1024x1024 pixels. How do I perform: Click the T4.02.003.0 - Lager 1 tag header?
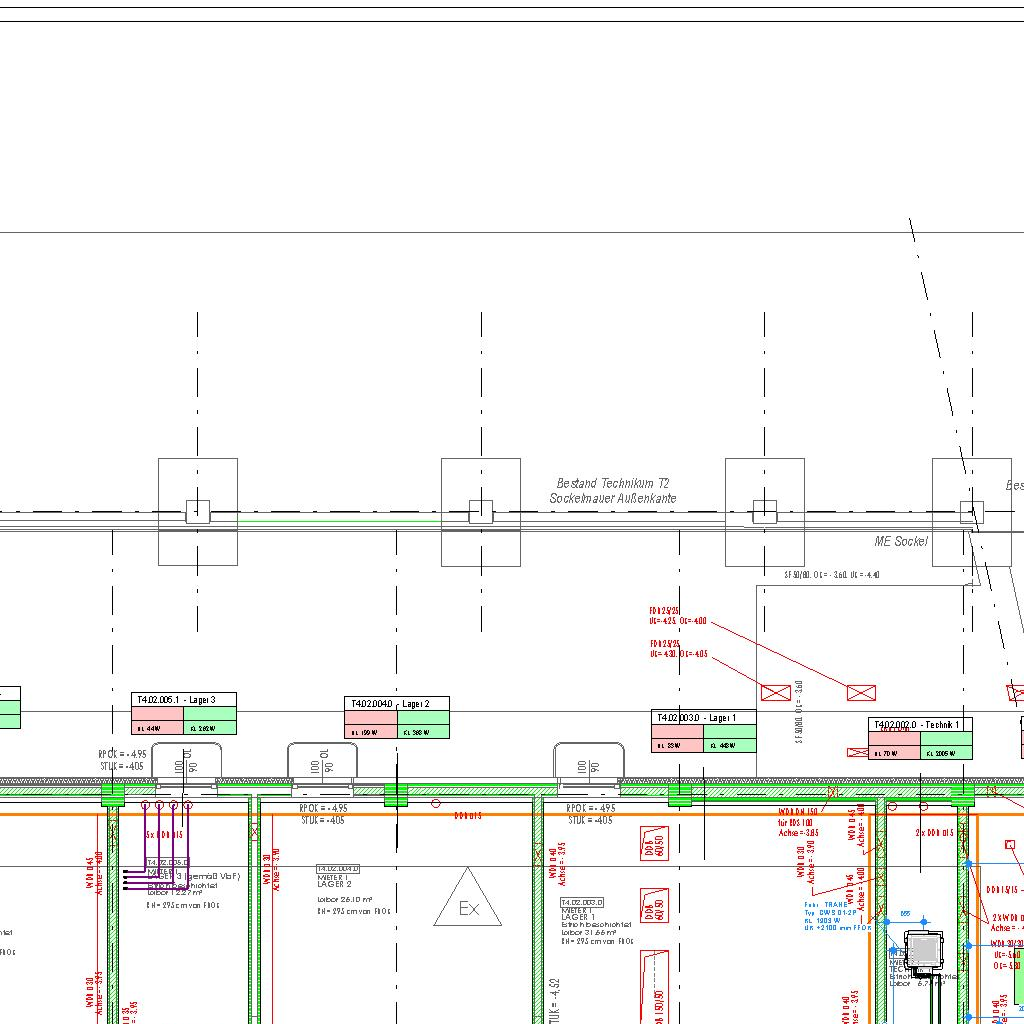[703, 717]
